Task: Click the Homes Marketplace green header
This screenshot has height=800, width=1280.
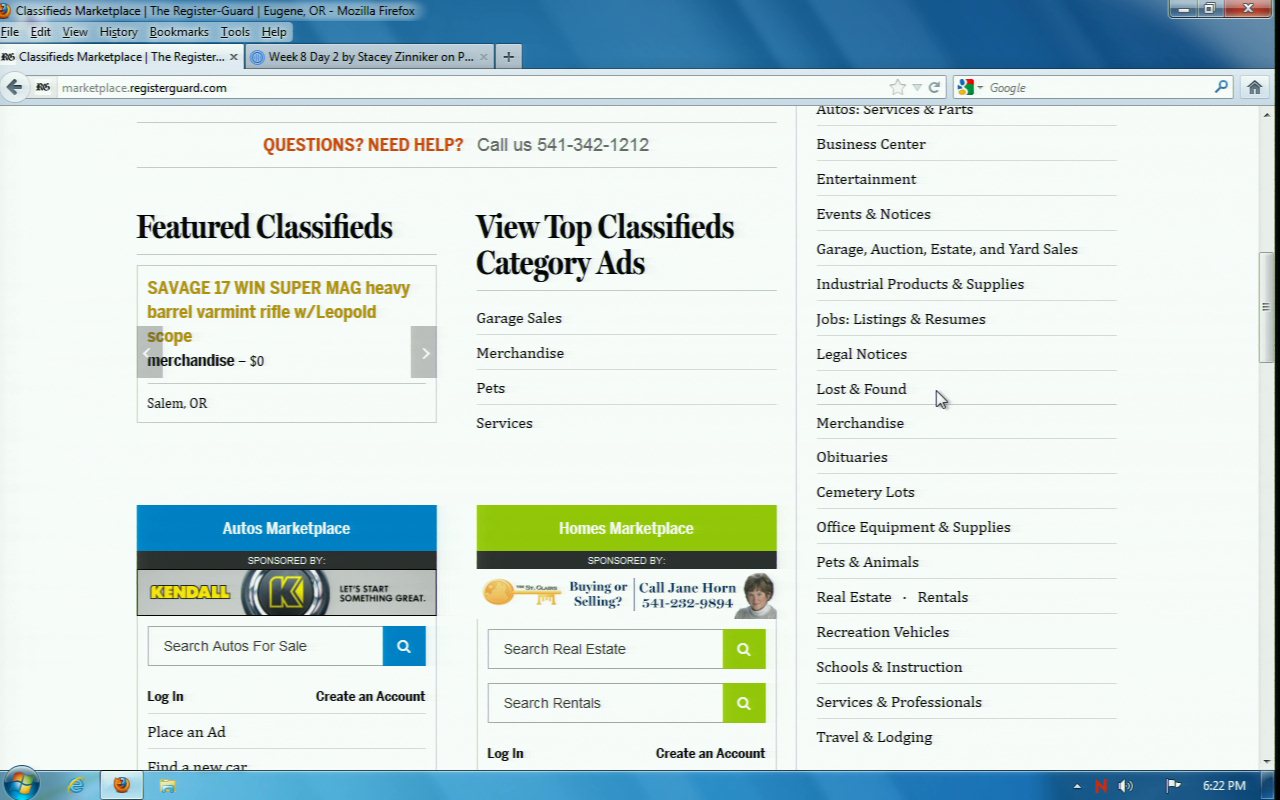Action: pos(626,528)
